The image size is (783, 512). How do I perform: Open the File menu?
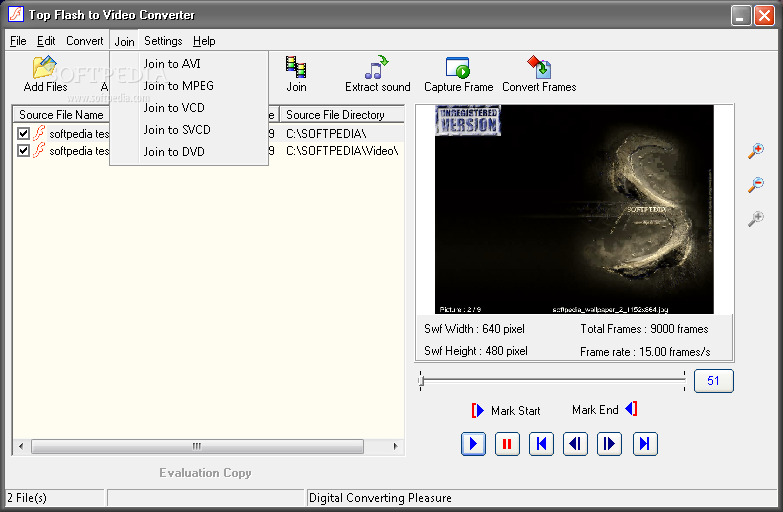click(x=18, y=41)
